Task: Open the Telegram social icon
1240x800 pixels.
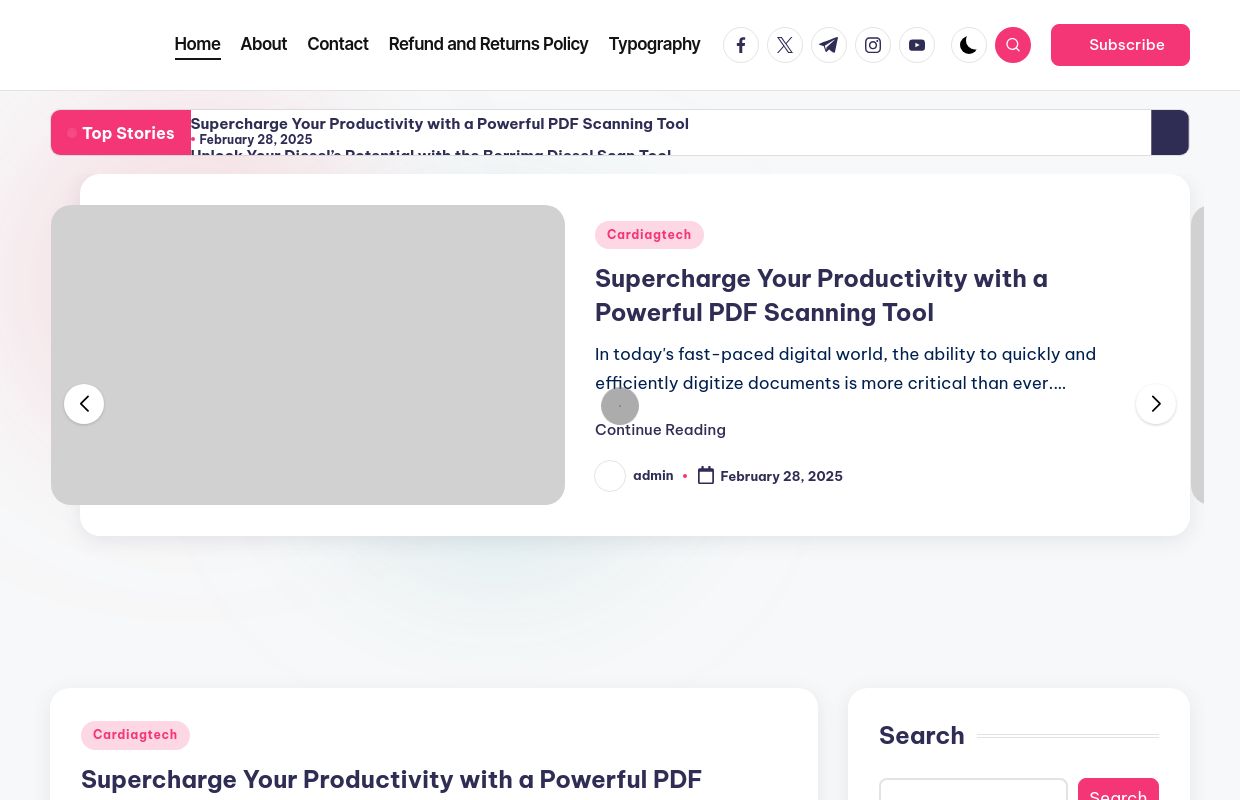Action: click(829, 45)
